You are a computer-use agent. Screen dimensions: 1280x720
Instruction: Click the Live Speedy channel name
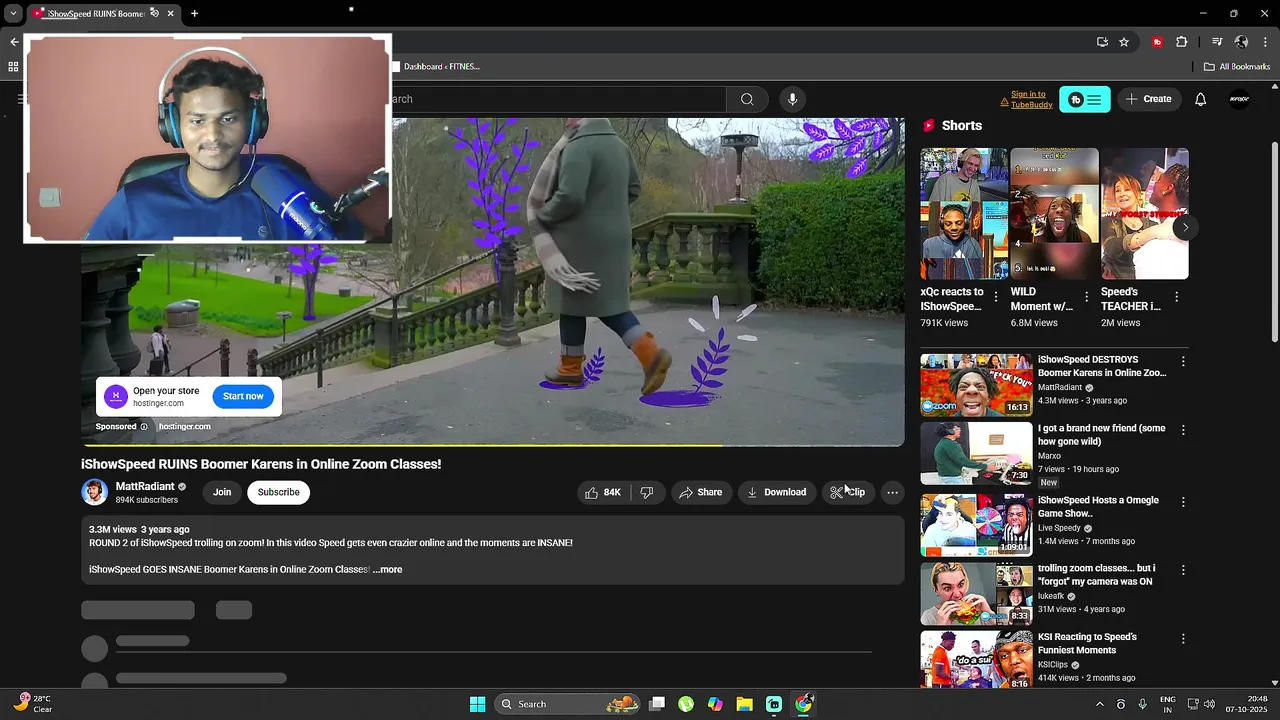pos(1059,528)
